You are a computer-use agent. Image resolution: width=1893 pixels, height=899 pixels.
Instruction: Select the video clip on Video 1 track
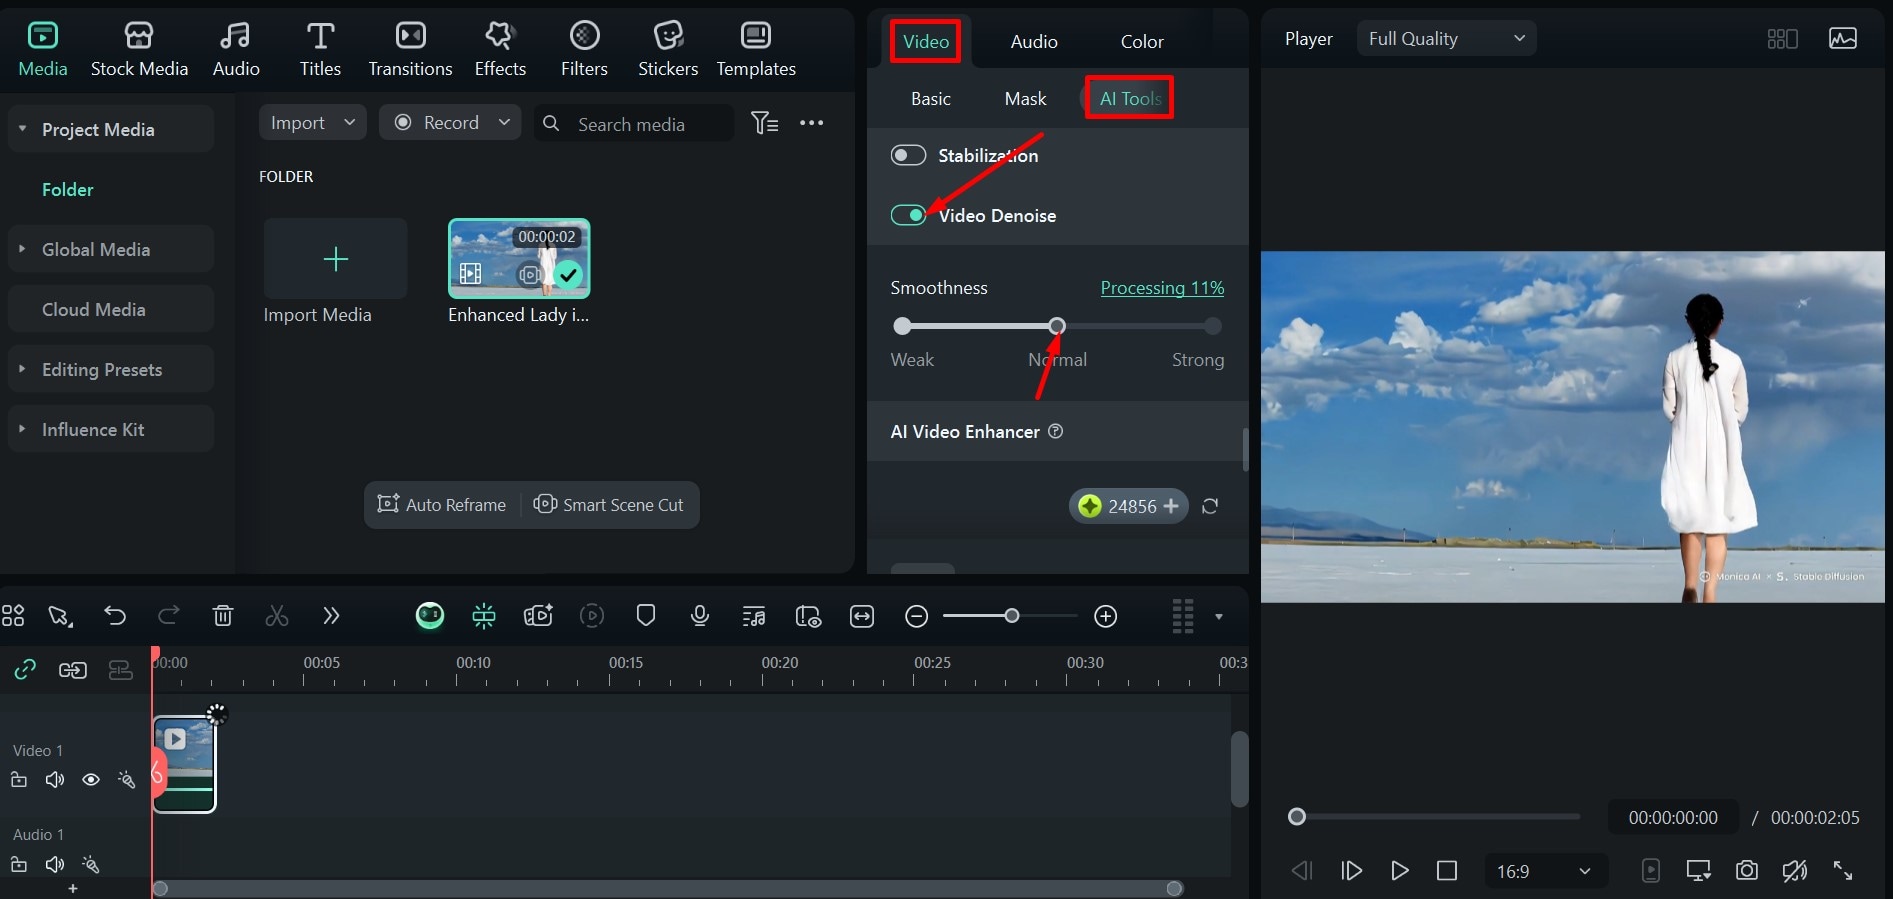(185, 764)
